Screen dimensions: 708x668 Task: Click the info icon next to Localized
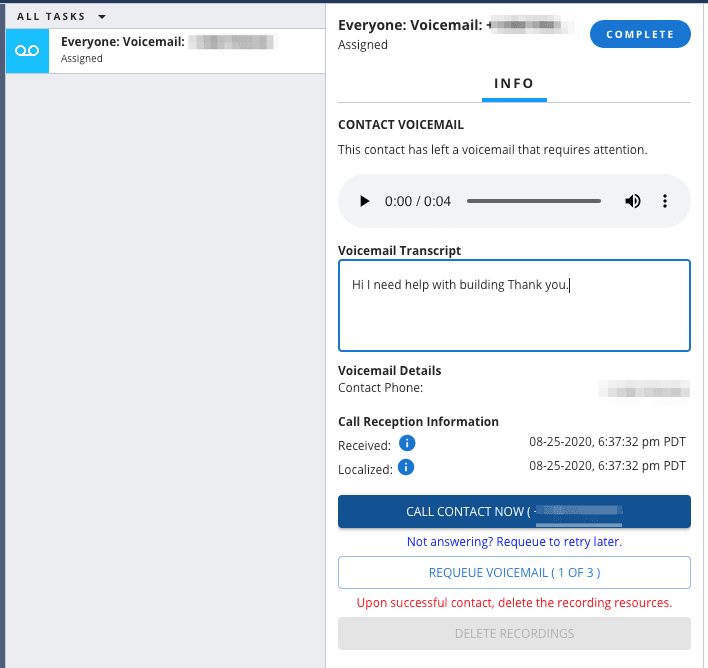point(407,467)
